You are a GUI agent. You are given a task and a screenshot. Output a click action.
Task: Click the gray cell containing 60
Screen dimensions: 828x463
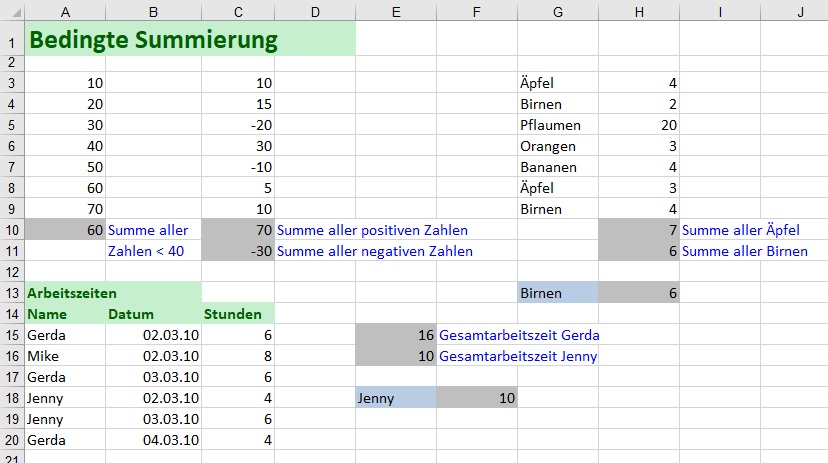point(65,230)
